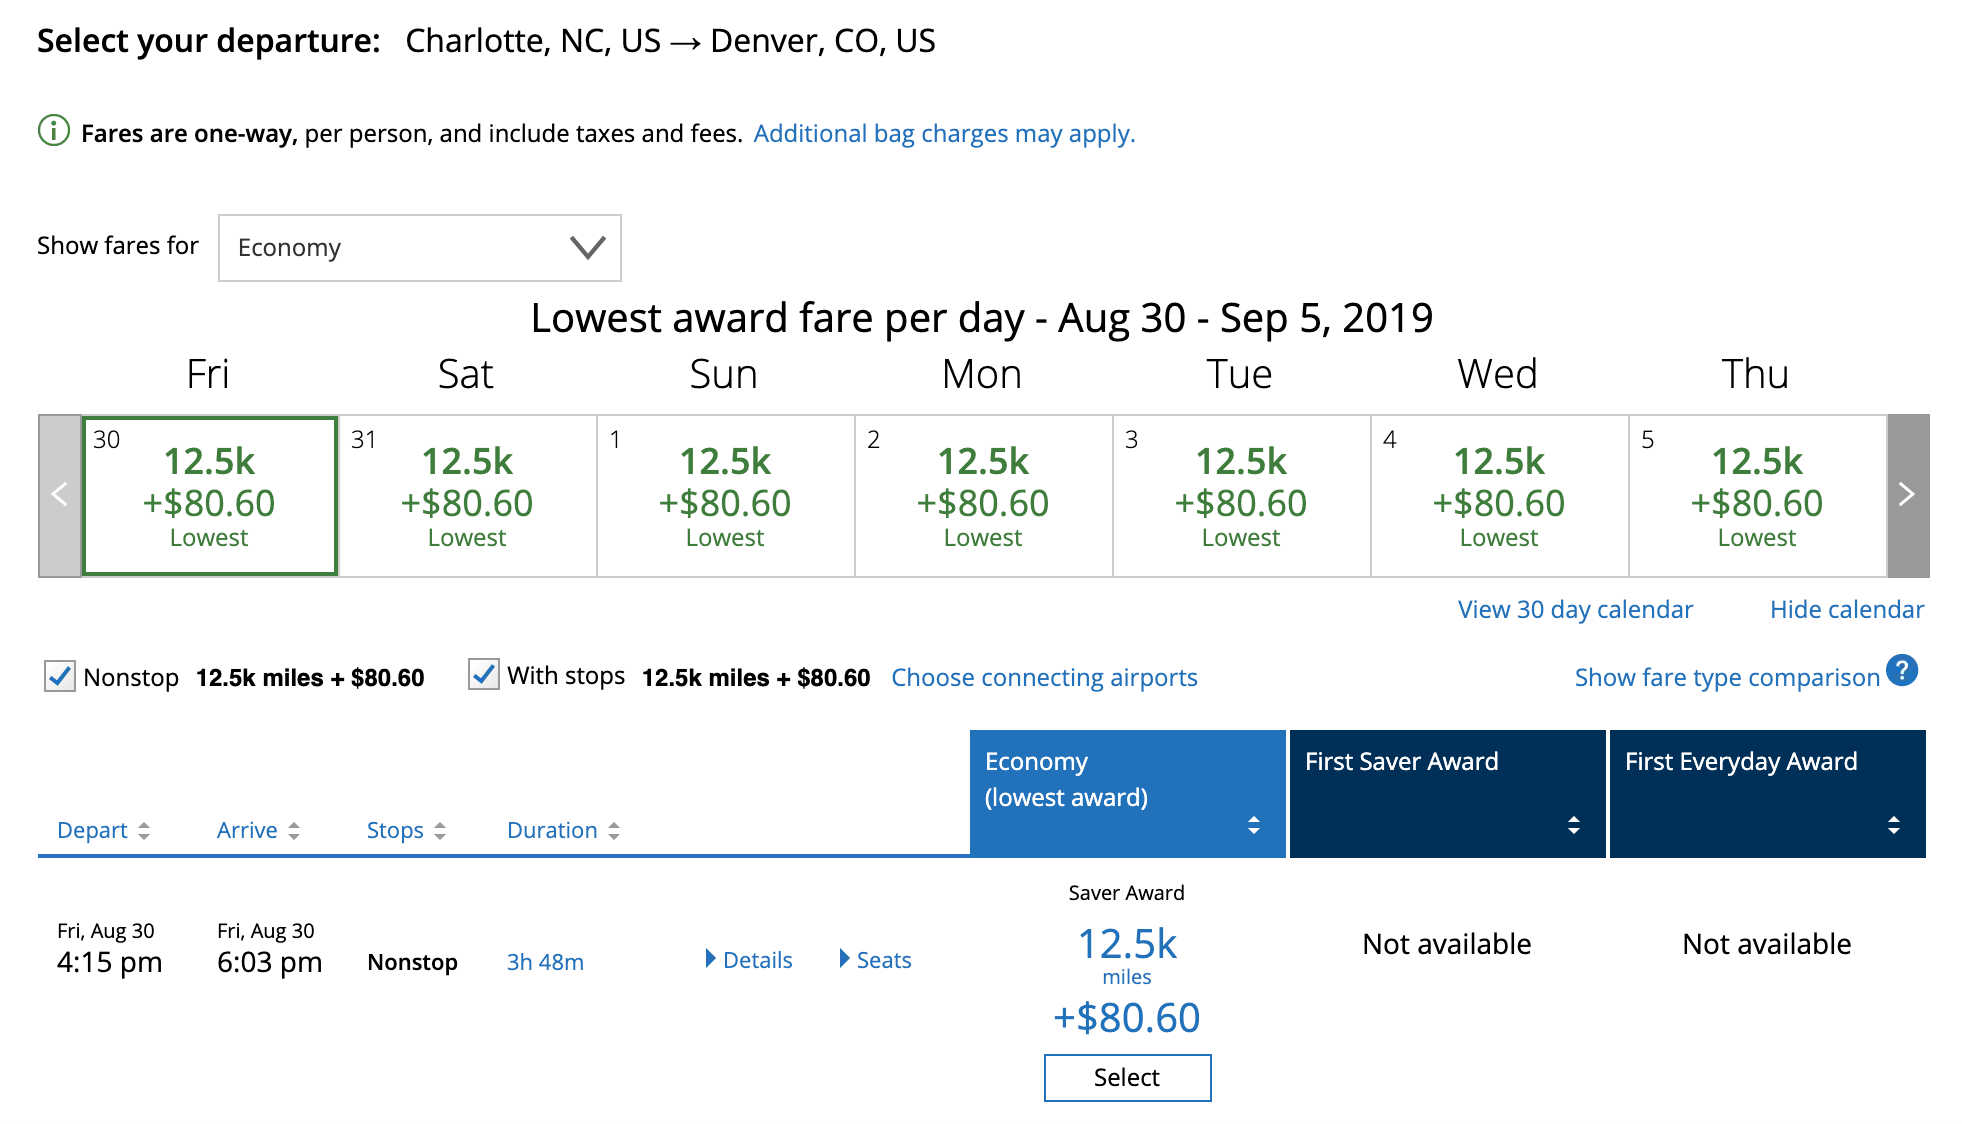The width and height of the screenshot is (1962, 1124).
Task: Select the 12.5k miles Economy fare
Action: pyautogui.click(x=1127, y=1078)
